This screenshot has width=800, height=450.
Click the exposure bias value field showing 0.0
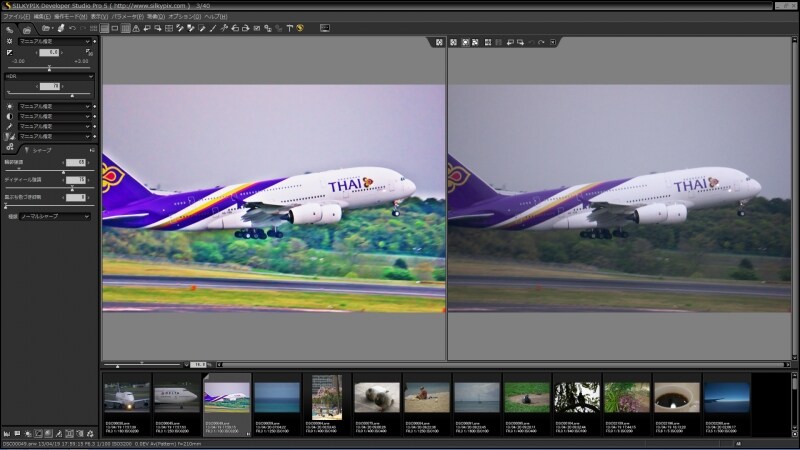[49, 53]
